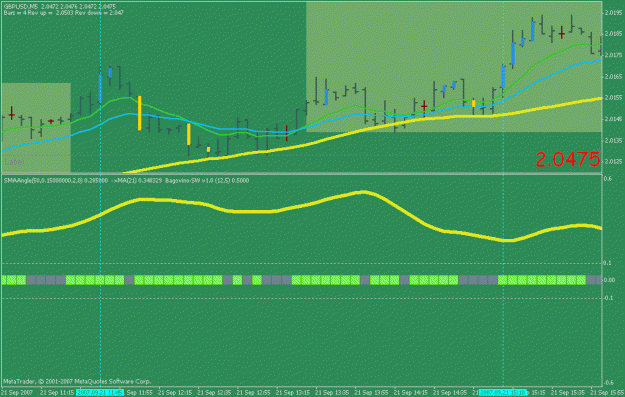Click the '21 Sep 12:55' time axis label
Viewport: 625px width, 397px height.
[x=254, y=393]
